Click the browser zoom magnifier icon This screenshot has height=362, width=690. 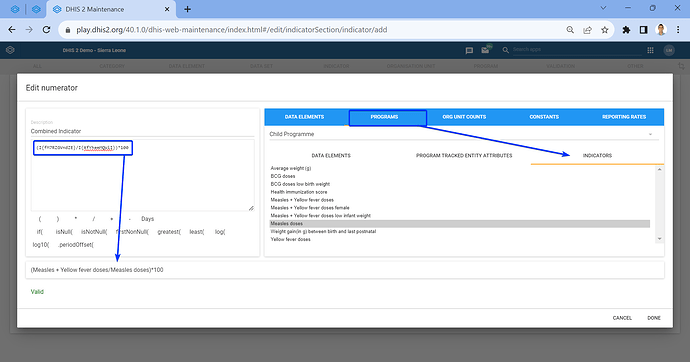(x=570, y=30)
